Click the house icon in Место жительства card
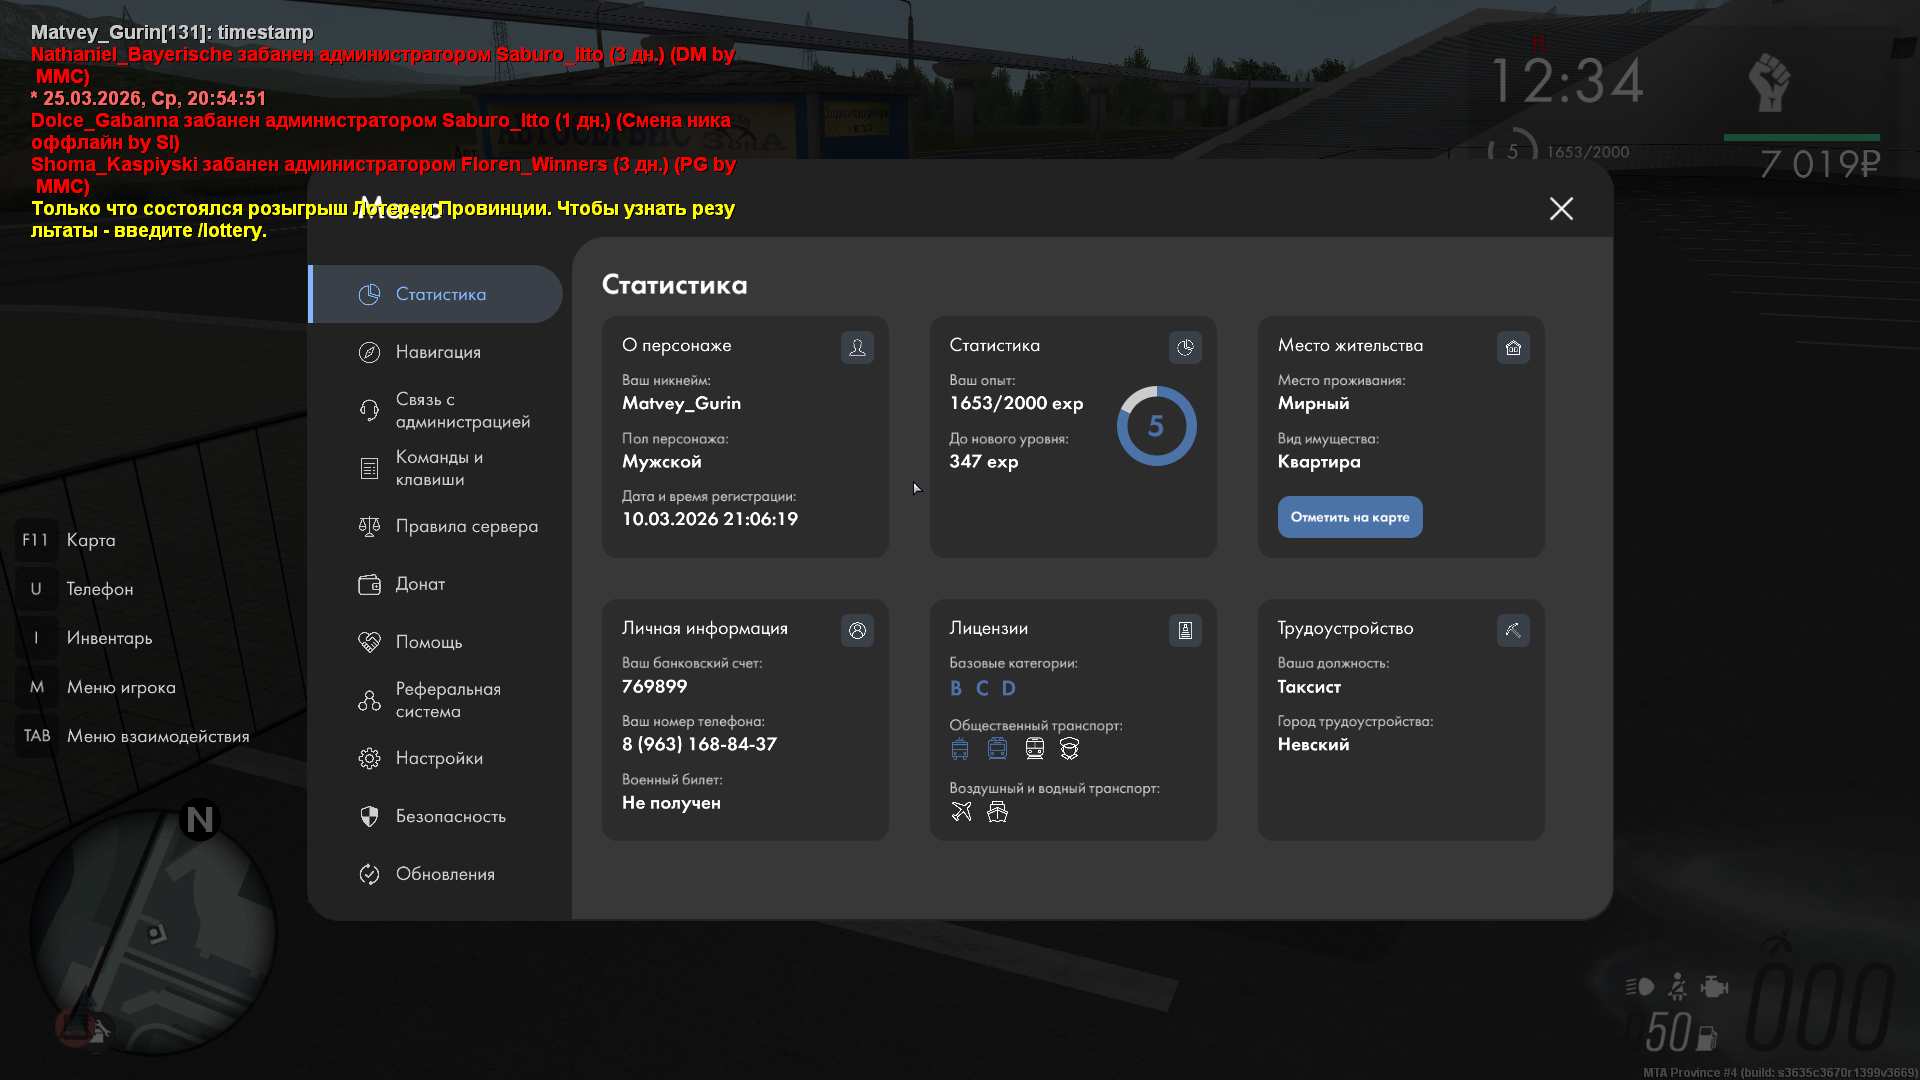Screen dimensions: 1920x1080 click(1513, 347)
